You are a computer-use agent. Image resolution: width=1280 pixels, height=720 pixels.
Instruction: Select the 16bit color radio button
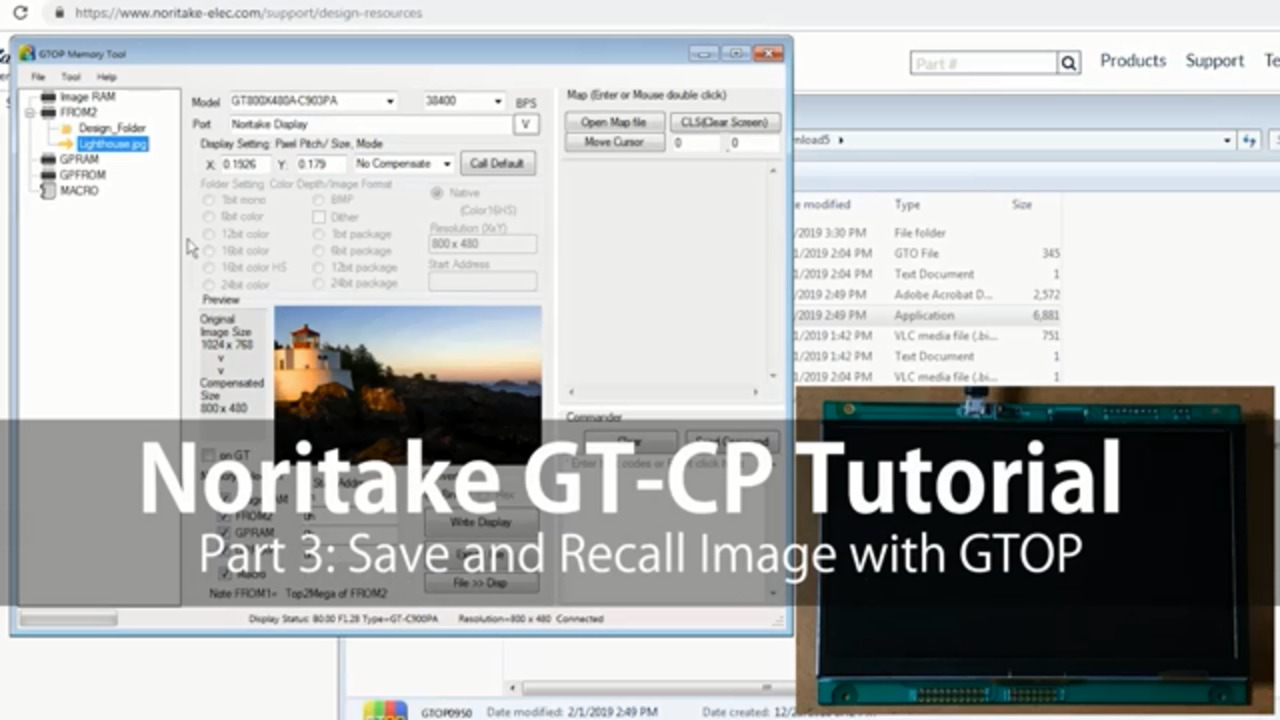(x=209, y=251)
